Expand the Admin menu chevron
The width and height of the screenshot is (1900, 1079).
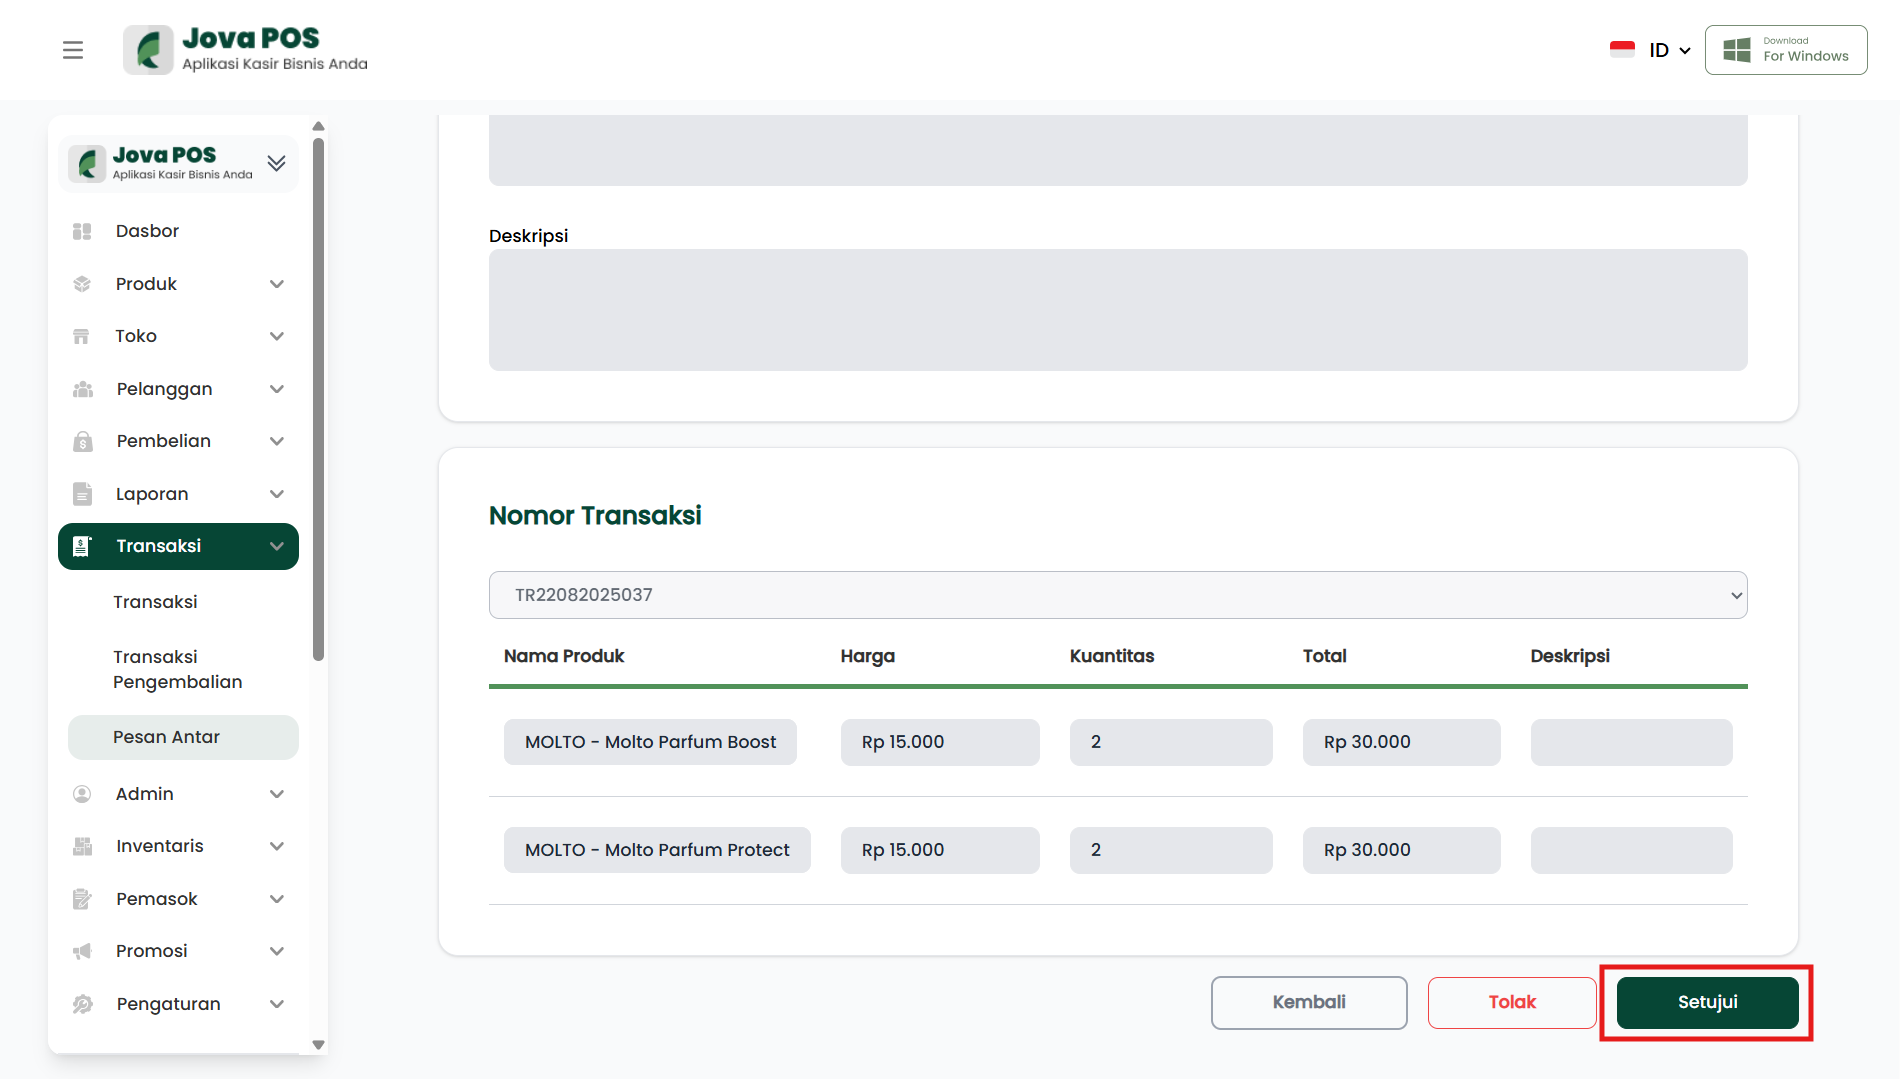coord(277,794)
